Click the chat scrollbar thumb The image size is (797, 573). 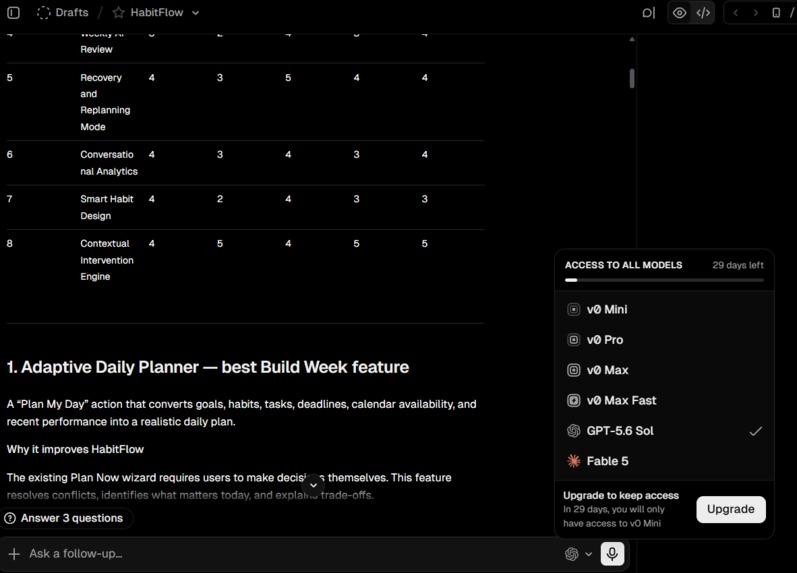coord(632,79)
